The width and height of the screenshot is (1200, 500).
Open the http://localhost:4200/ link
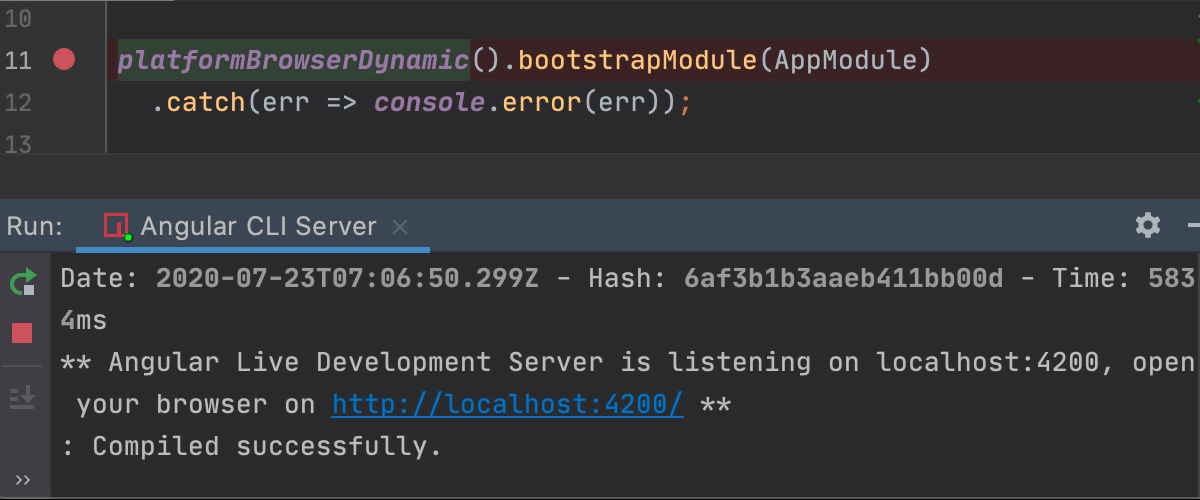507,405
